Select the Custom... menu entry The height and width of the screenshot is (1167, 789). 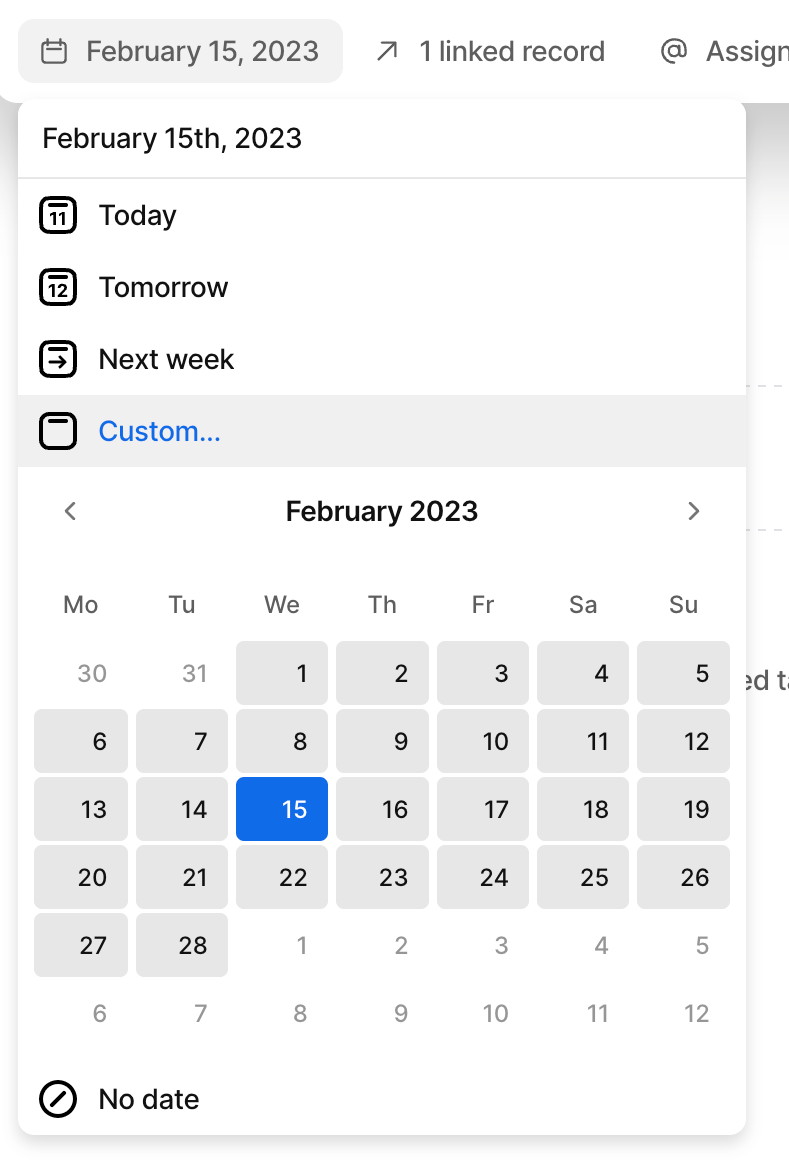click(x=159, y=431)
